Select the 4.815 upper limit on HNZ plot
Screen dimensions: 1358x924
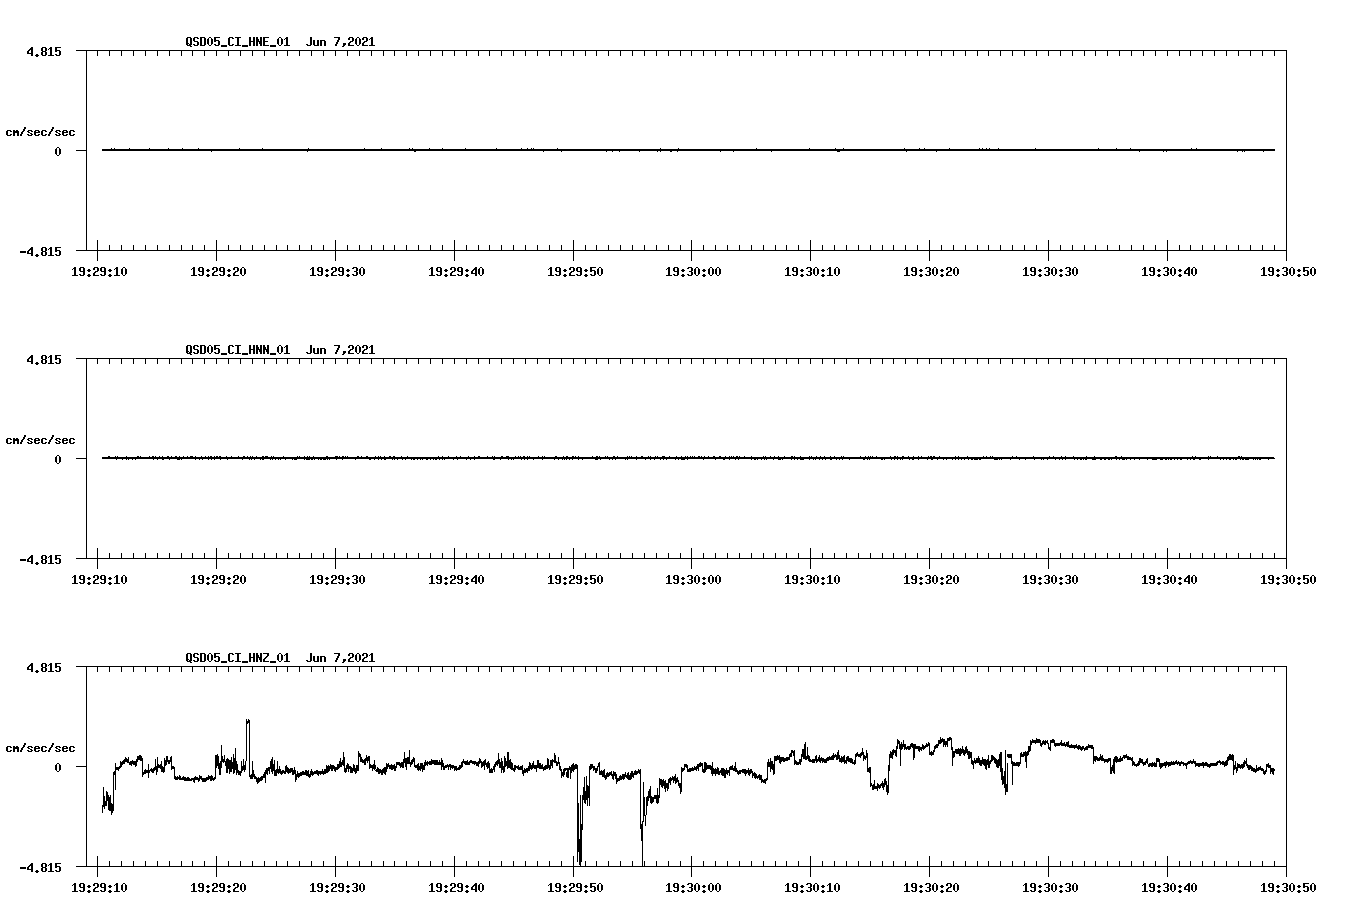click(x=44, y=667)
